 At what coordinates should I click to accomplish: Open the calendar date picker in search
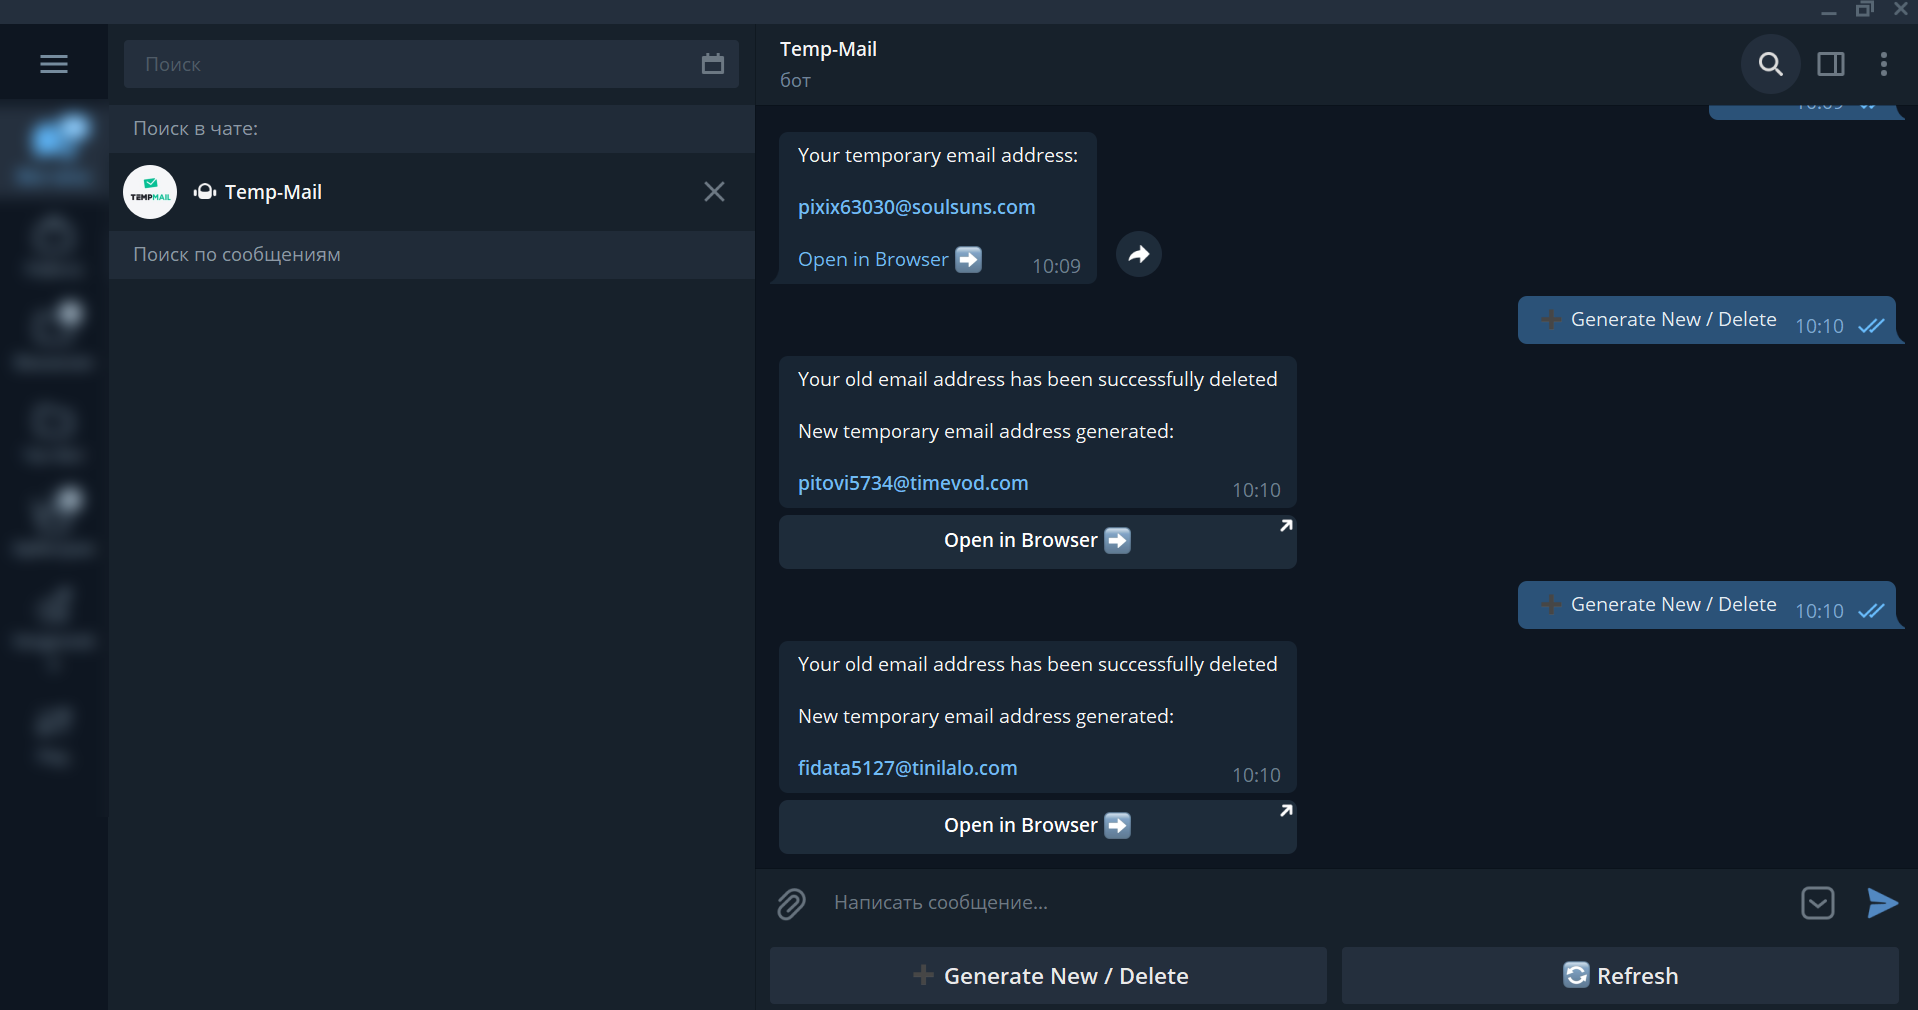tap(712, 64)
